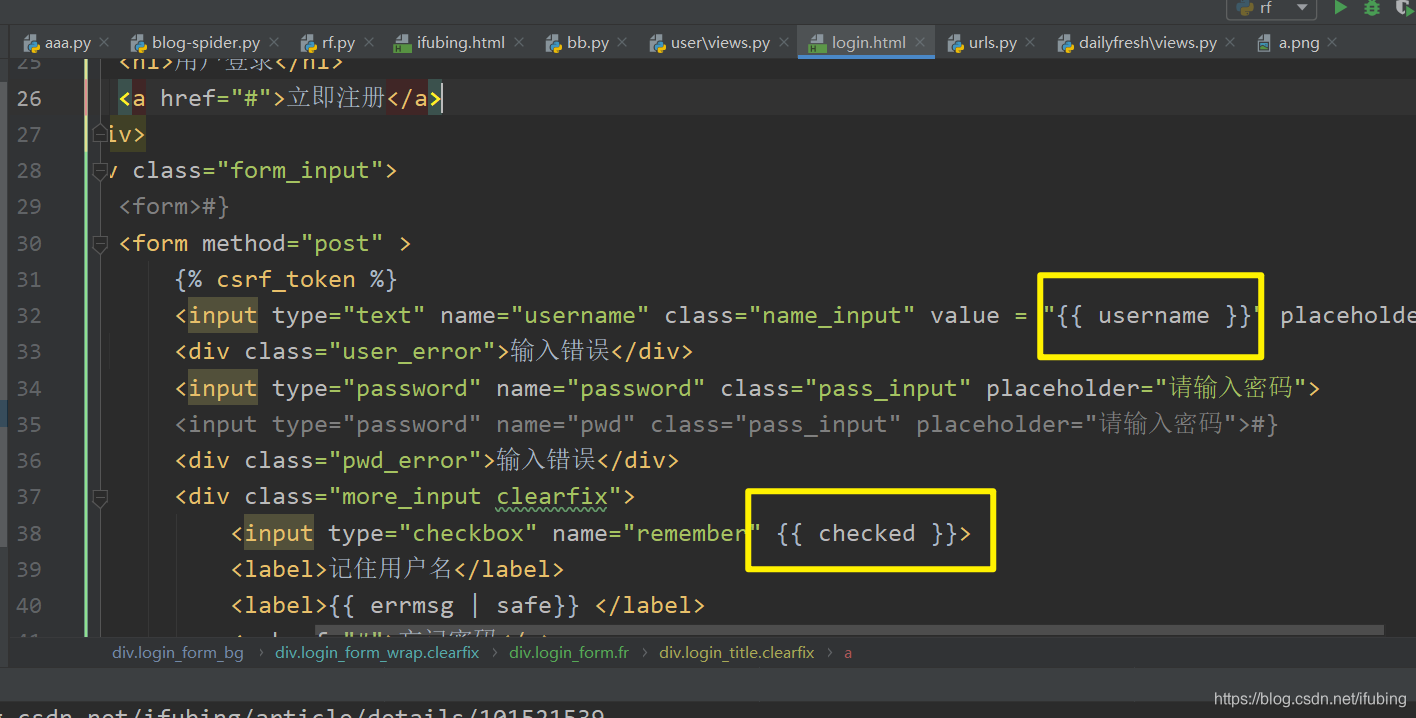Viewport: 1416px width, 718px height.
Task: Jump to div.login_form.fr breadcrumb
Action: (x=569, y=652)
